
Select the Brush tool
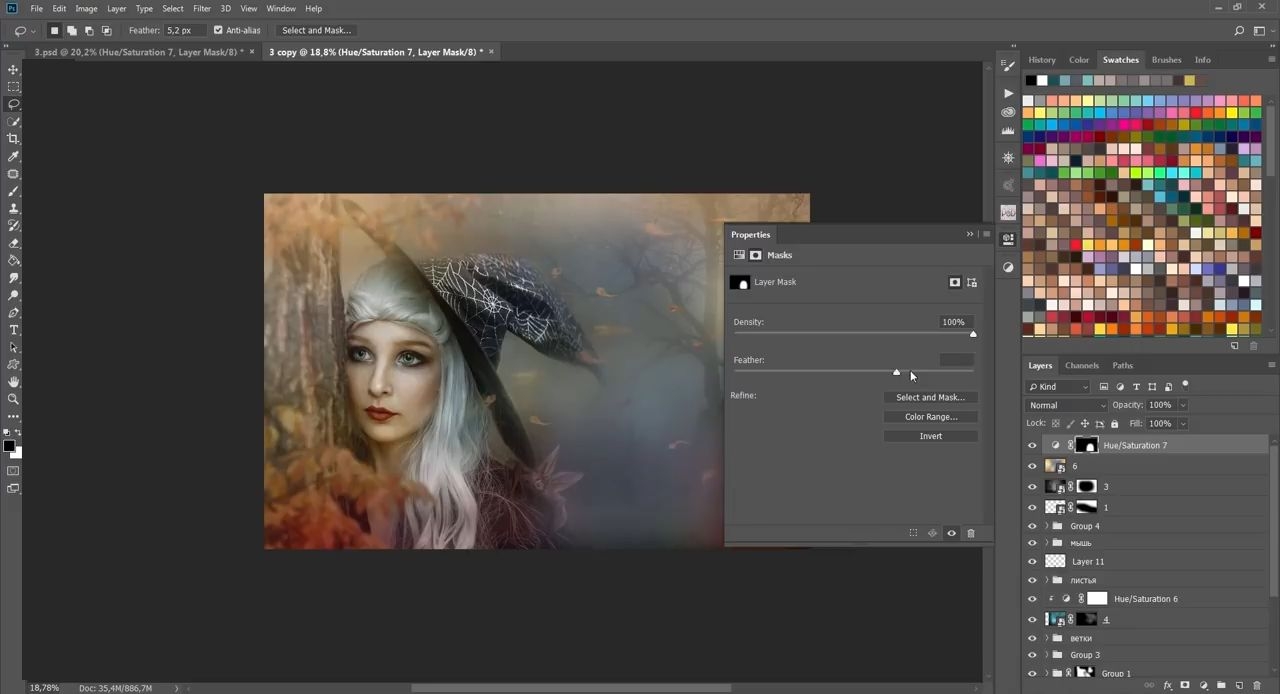[x=13, y=191]
